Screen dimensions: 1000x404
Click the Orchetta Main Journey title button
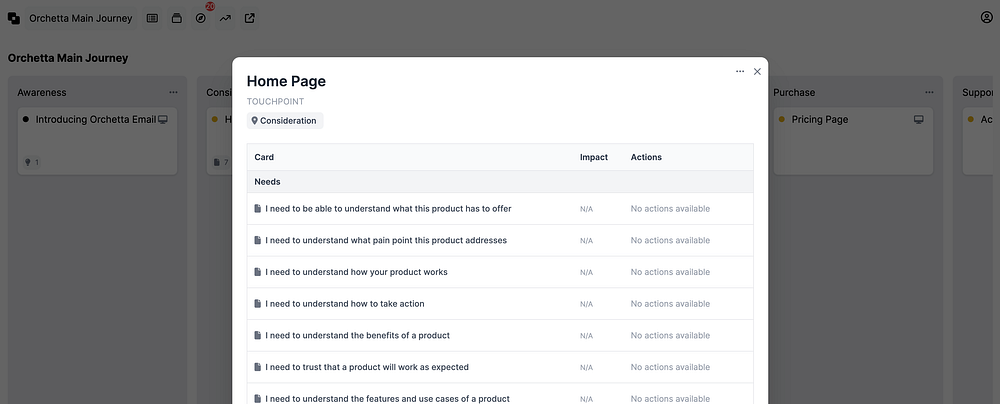80,18
